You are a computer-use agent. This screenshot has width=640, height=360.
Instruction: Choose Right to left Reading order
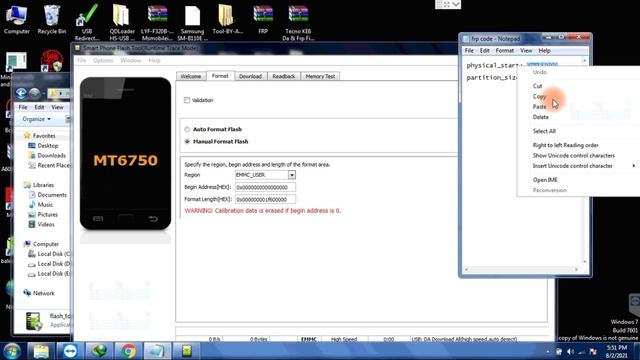[x=565, y=145]
